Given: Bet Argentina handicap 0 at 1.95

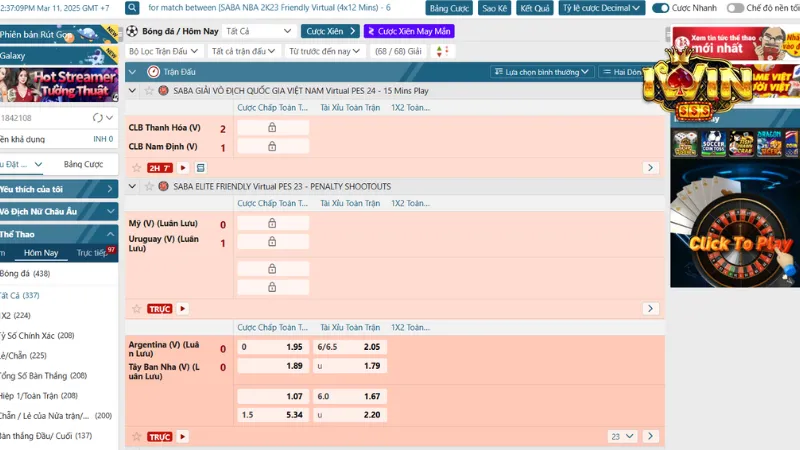Looking at the screenshot, I should (x=273, y=347).
